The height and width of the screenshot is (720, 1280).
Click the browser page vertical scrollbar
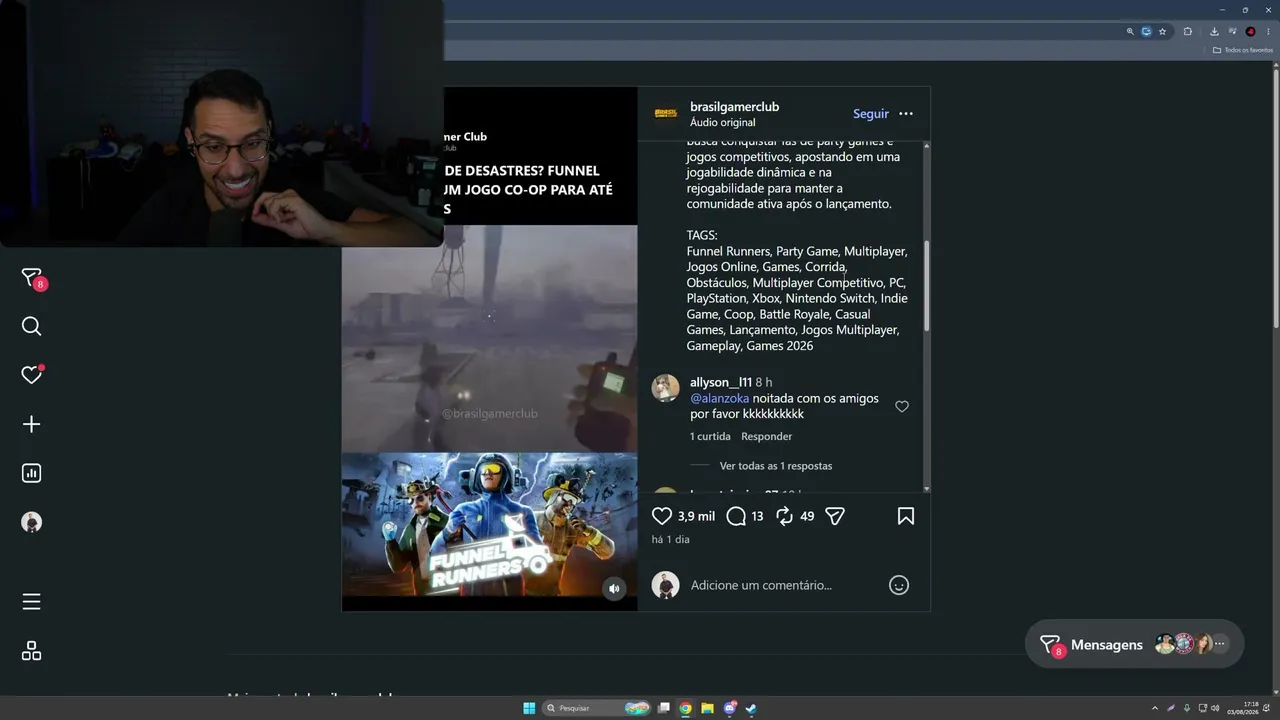[1275, 200]
